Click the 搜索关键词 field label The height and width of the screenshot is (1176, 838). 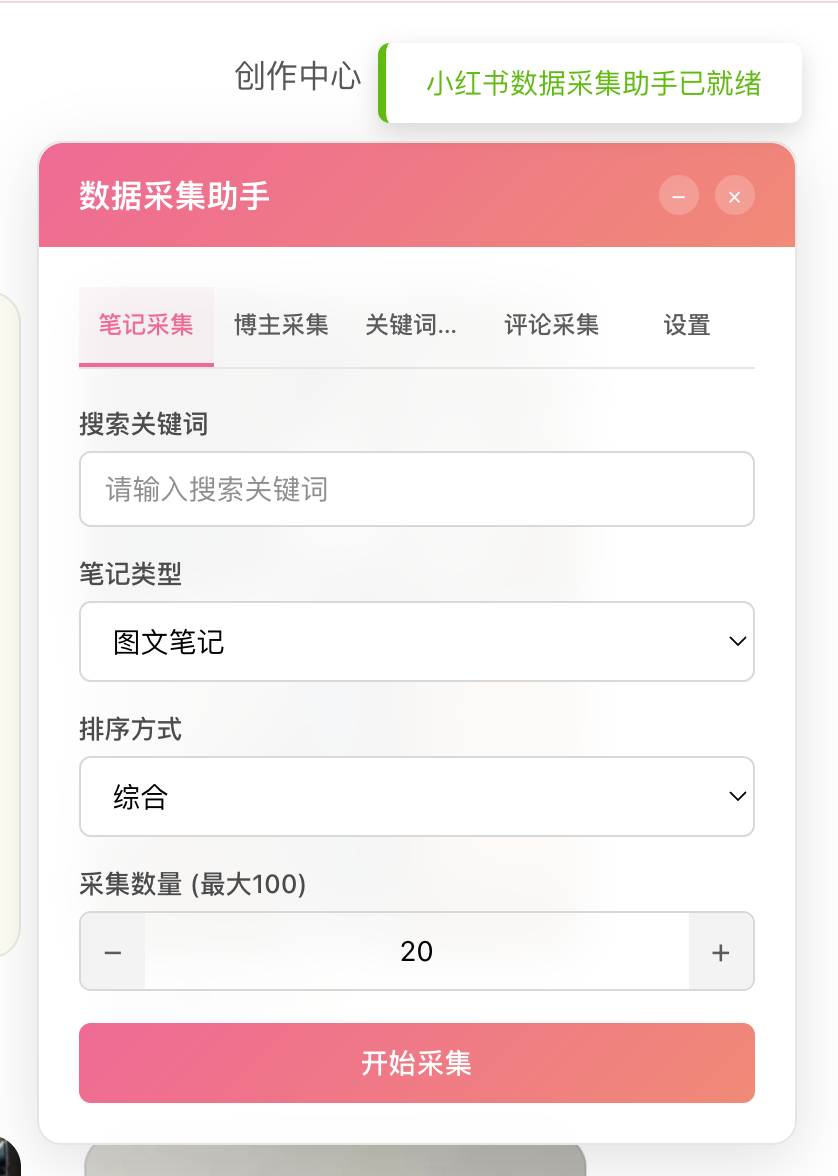[x=143, y=425]
